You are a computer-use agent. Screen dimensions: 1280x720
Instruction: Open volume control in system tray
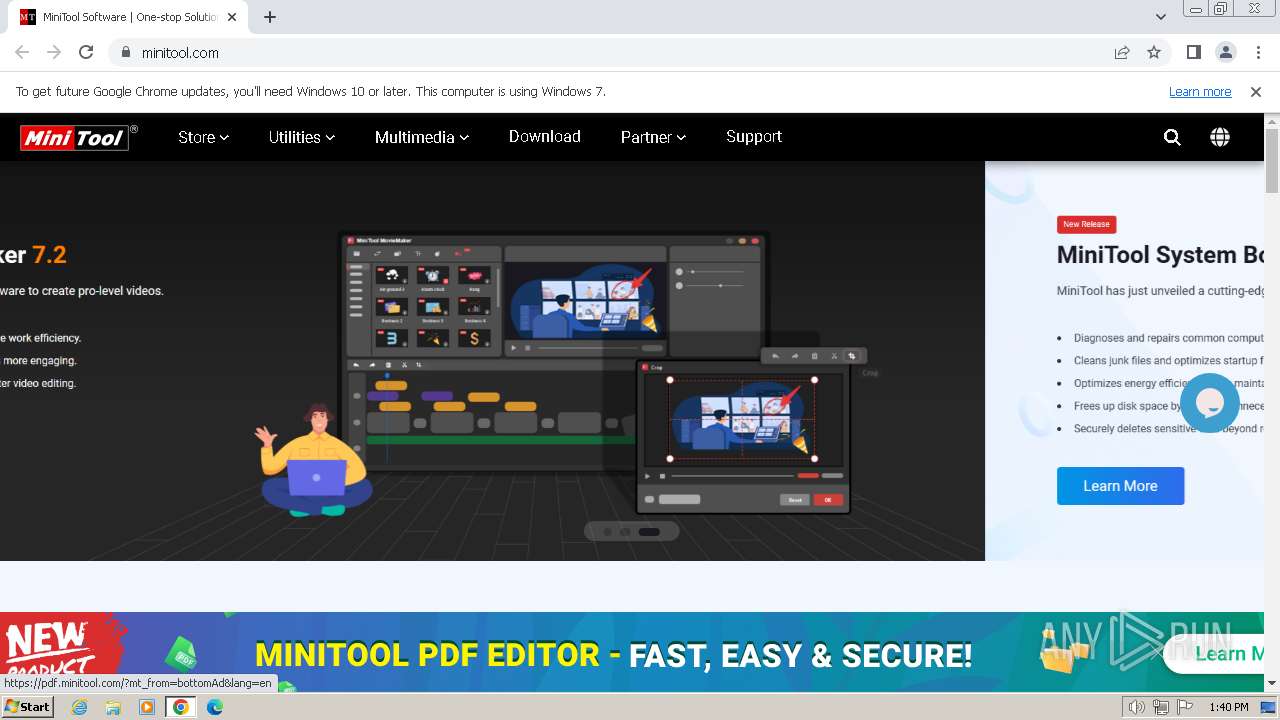[1137, 707]
